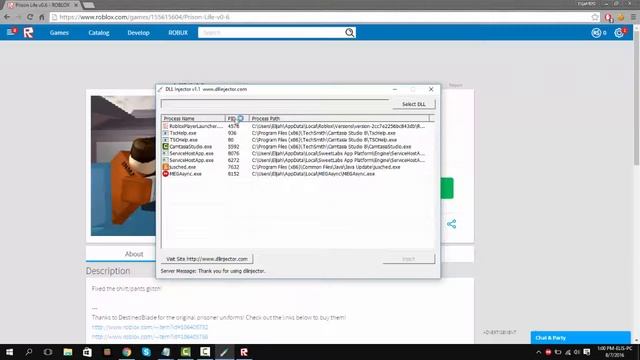
Task: Open the Chat & Party panel
Action: (580, 338)
